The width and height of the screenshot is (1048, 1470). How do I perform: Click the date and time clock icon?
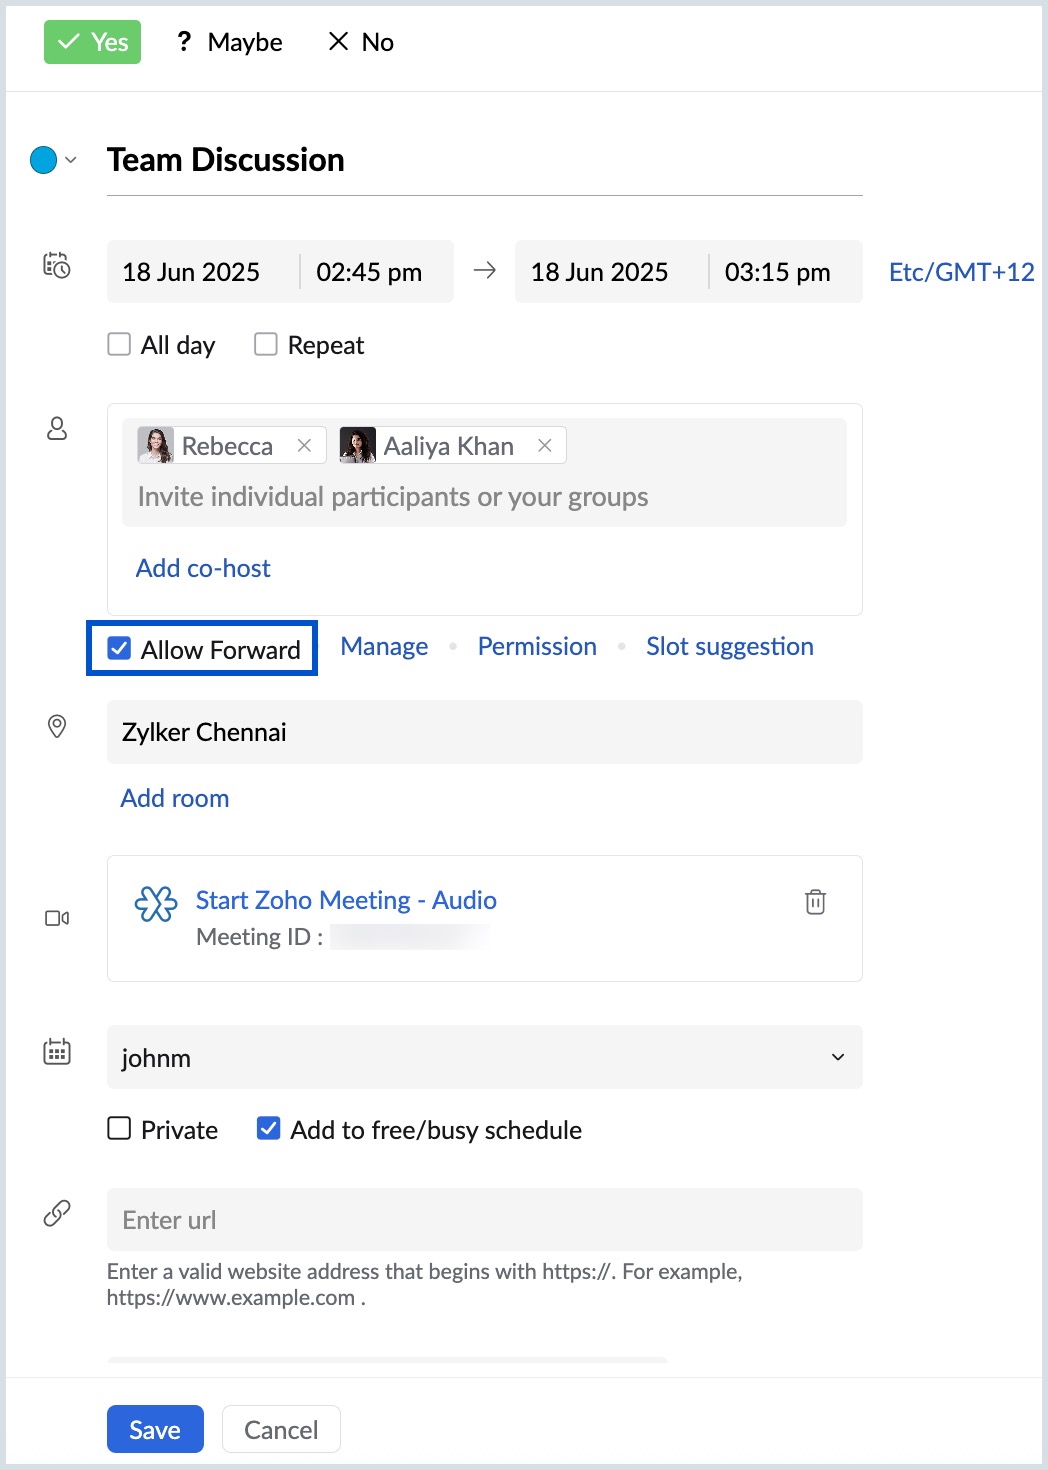point(57,265)
